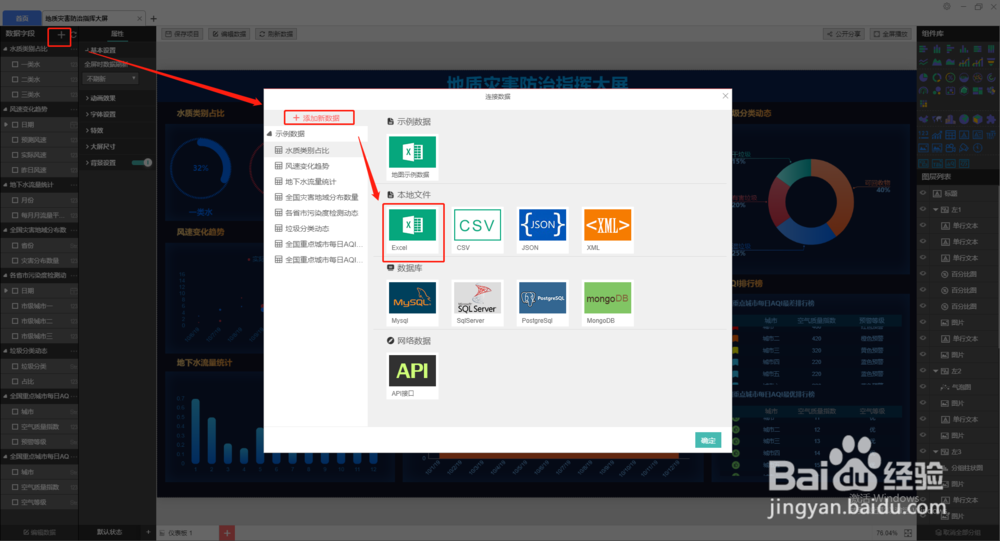Screen dimensions: 1000x541
Task: Toggle the 背景设置 switch
Action: tap(142, 163)
